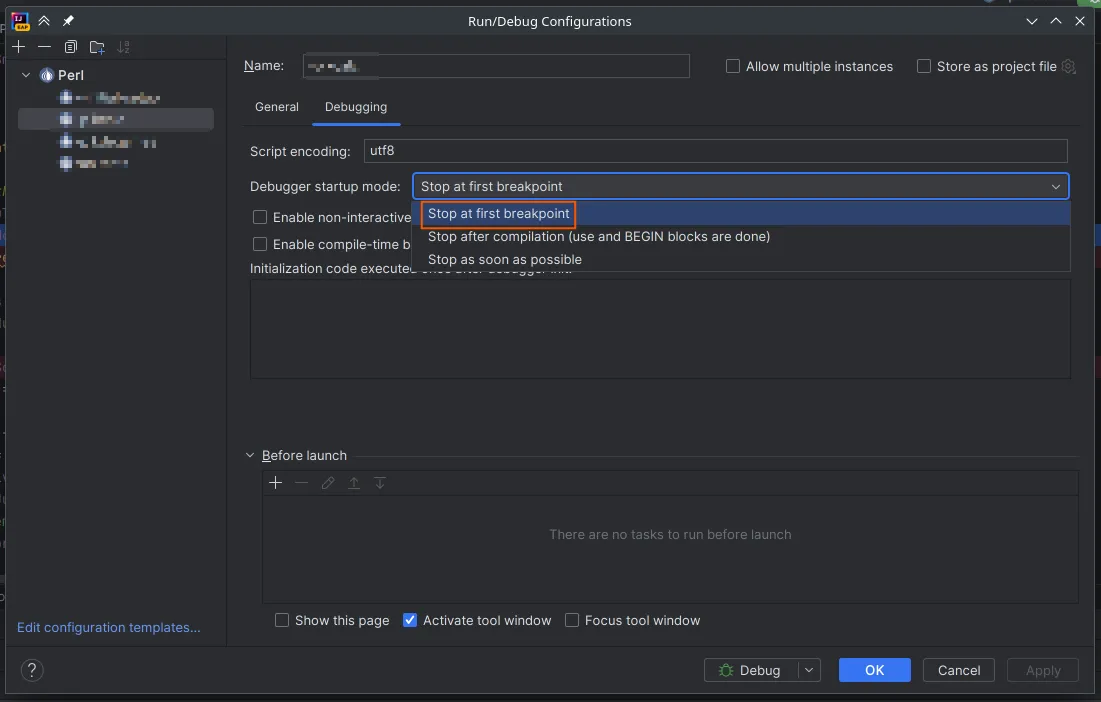Screen dimensions: 1101x702
Task: Select Stop after compilation option
Action: coord(598,237)
